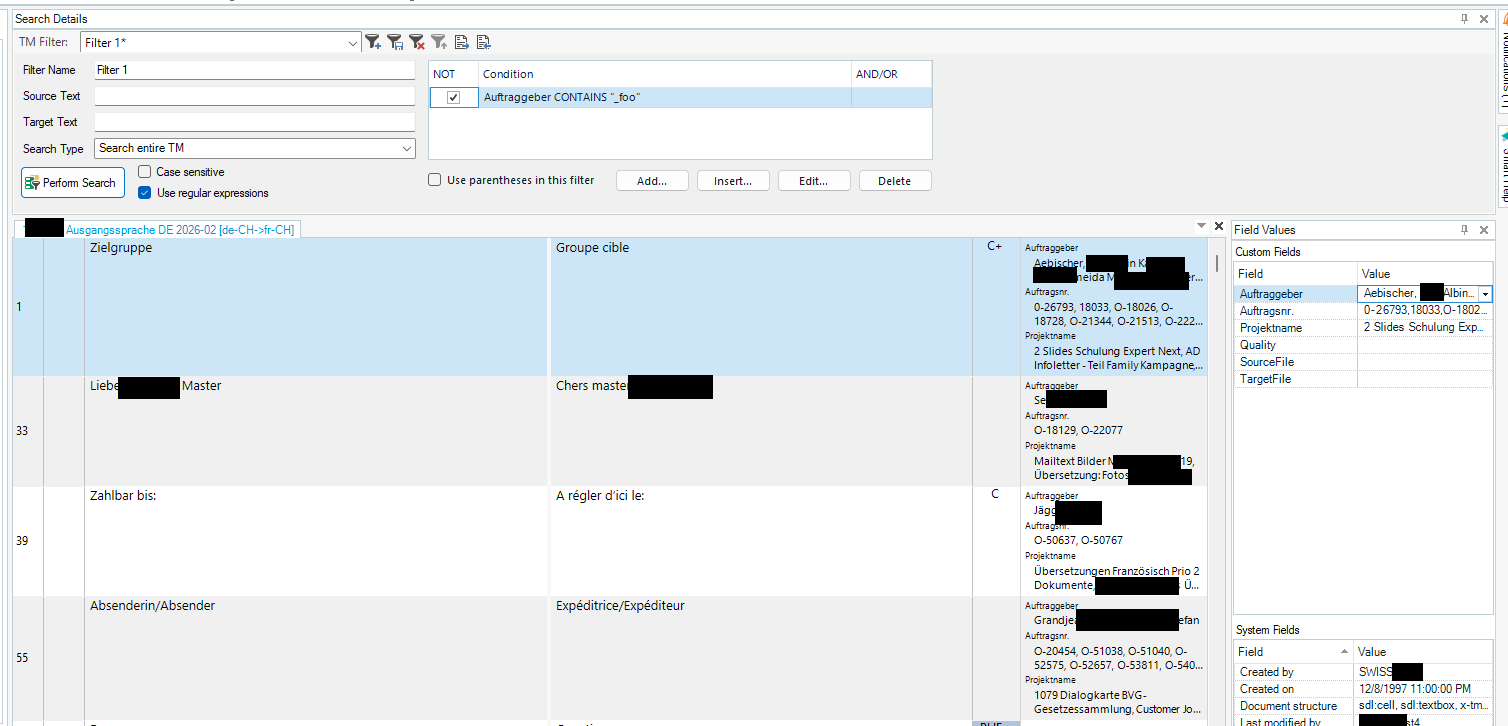Pin the Field Values panel
This screenshot has height=726, width=1508.
pos(1464,230)
